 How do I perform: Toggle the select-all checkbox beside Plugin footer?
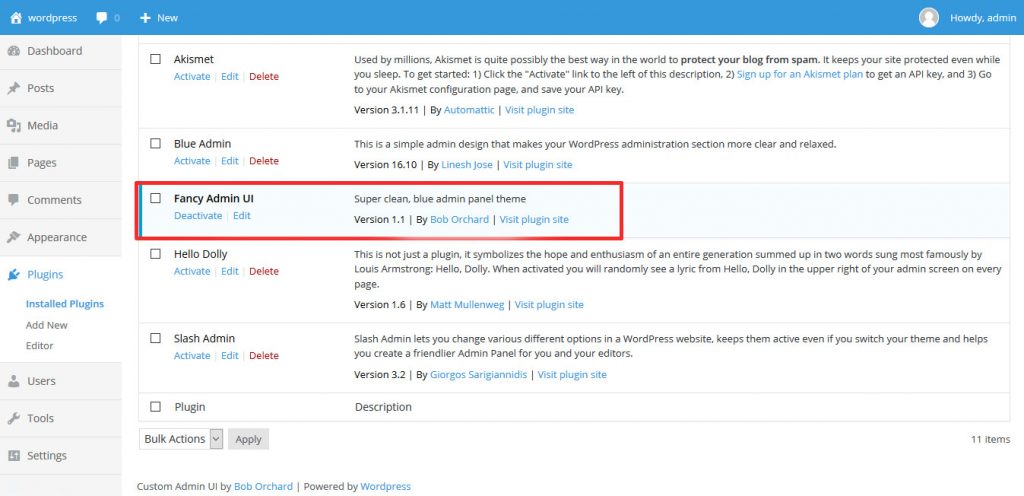pos(155,407)
